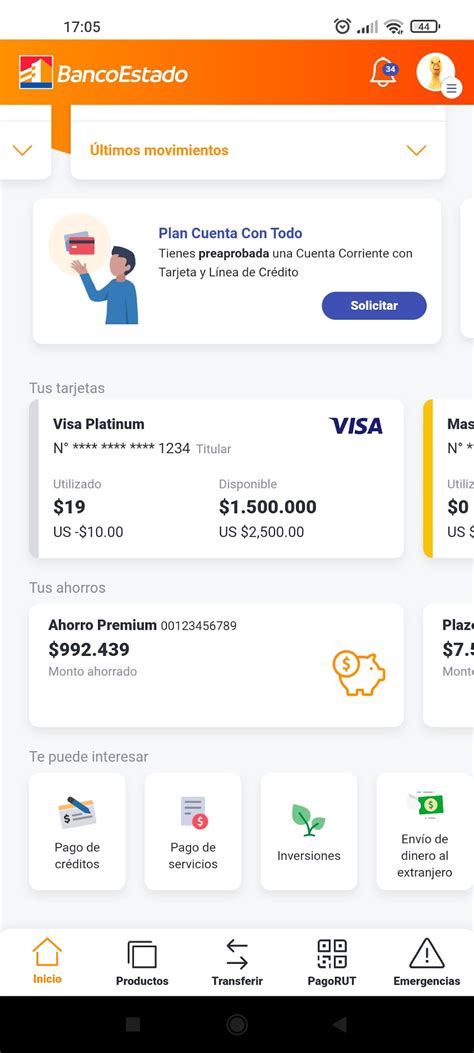Open the Ahorro Premium savings card
Screen dimensions: 474x1053
[216, 665]
